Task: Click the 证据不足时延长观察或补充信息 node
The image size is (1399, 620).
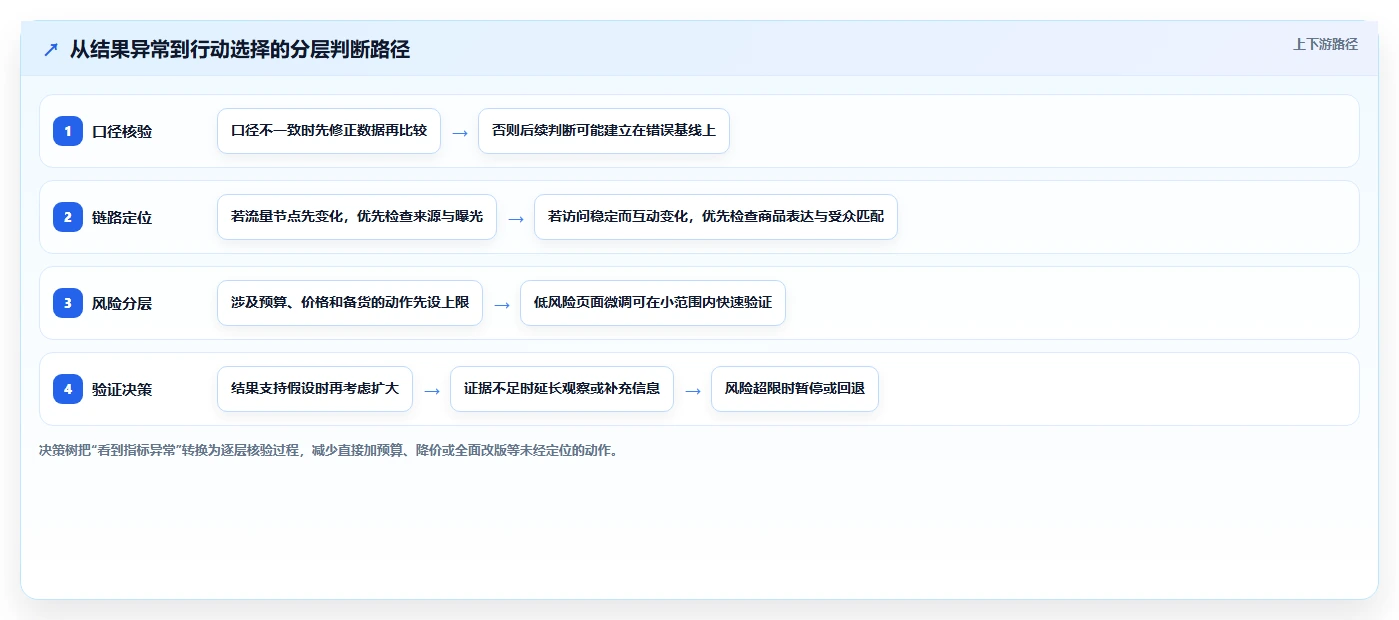Action: (562, 389)
